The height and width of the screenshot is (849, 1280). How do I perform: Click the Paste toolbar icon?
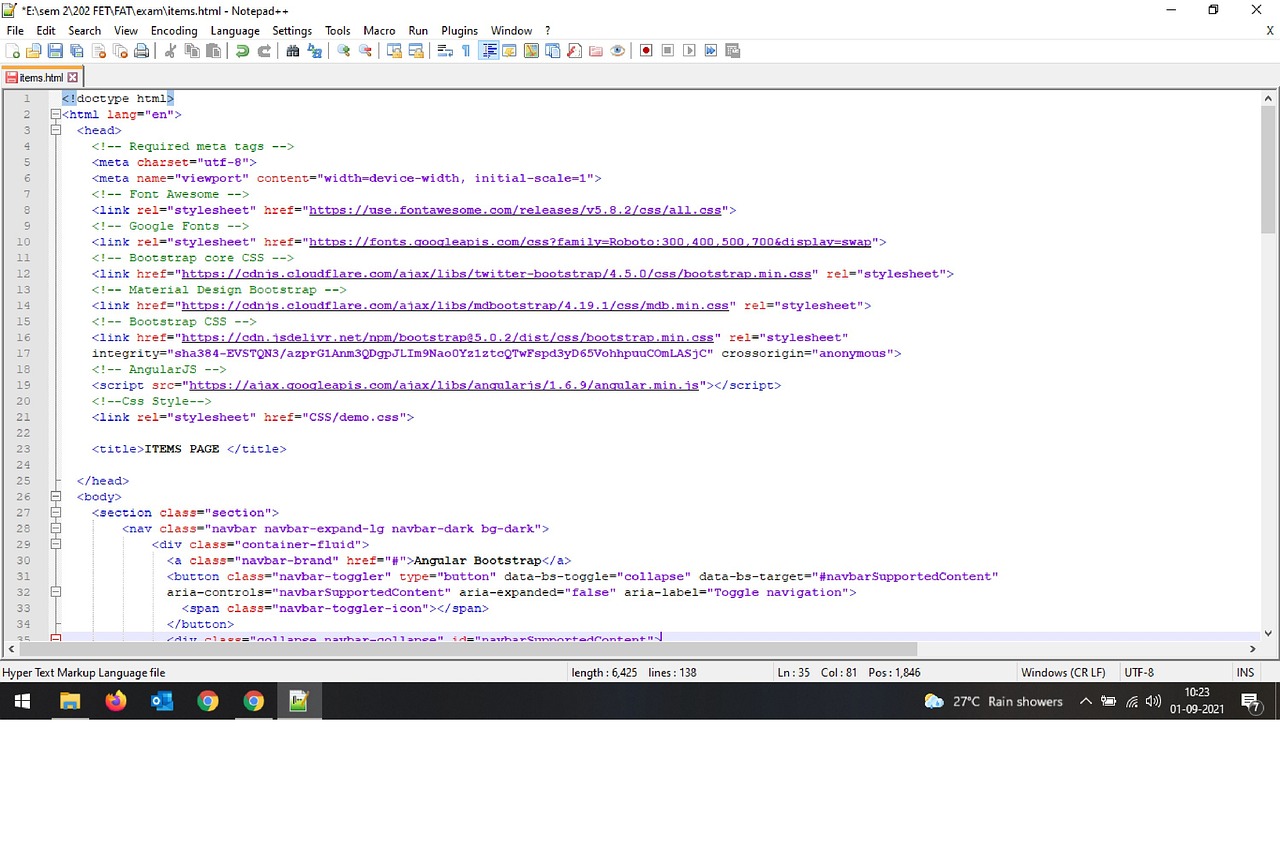click(x=213, y=51)
